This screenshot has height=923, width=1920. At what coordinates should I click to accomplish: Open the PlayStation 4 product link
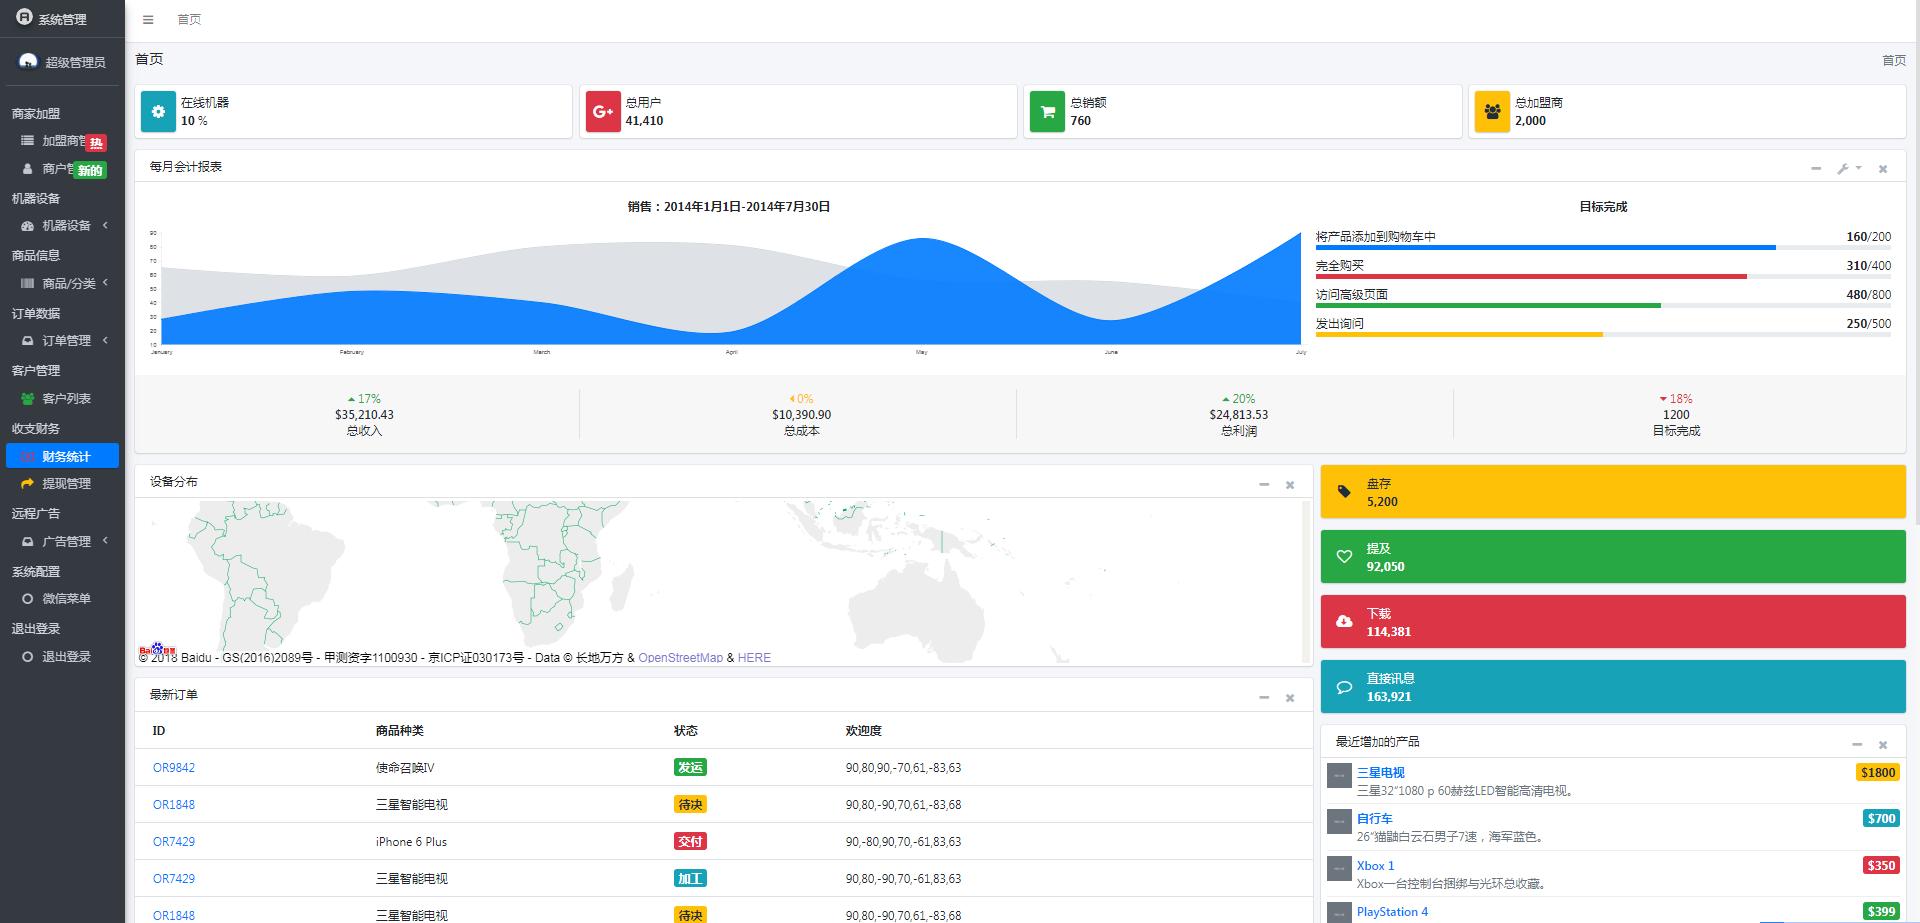point(1392,912)
